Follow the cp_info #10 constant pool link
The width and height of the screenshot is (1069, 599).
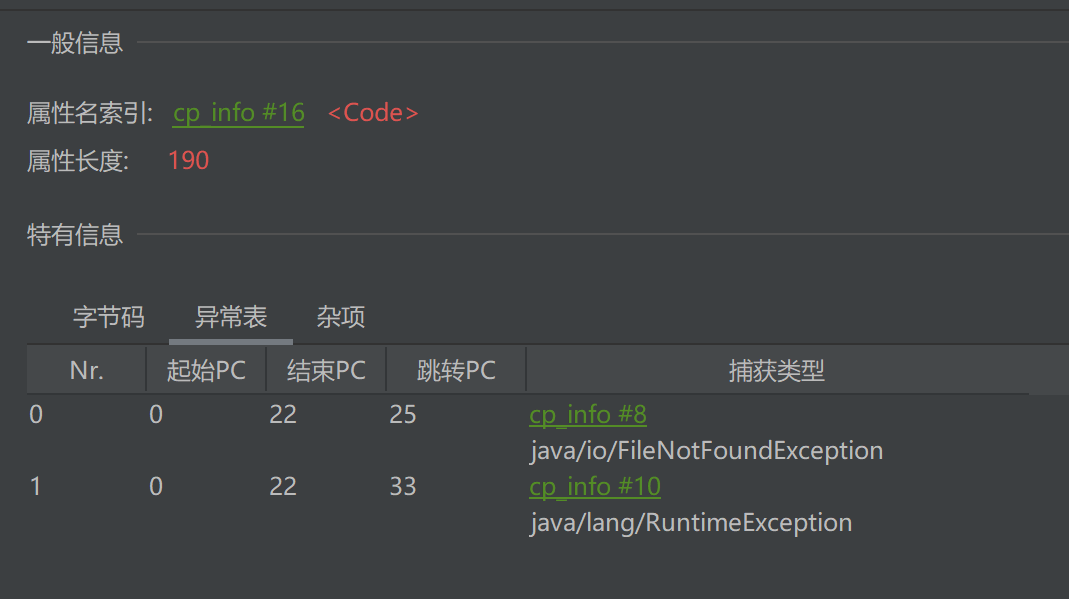(x=594, y=486)
